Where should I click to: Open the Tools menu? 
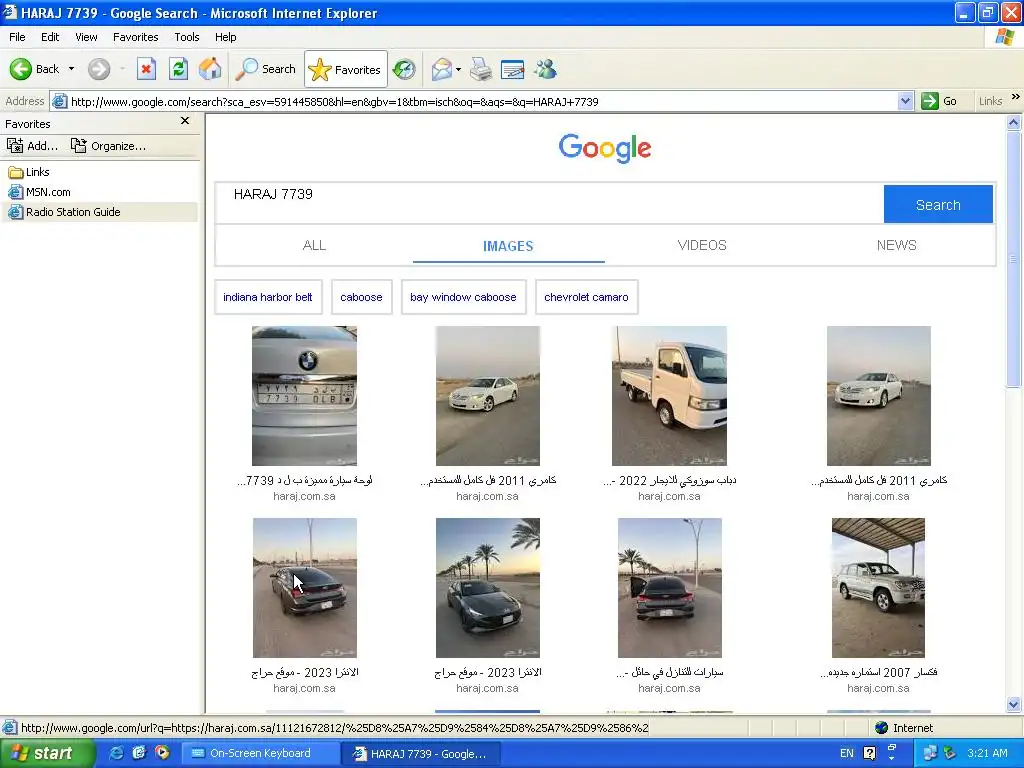(187, 37)
